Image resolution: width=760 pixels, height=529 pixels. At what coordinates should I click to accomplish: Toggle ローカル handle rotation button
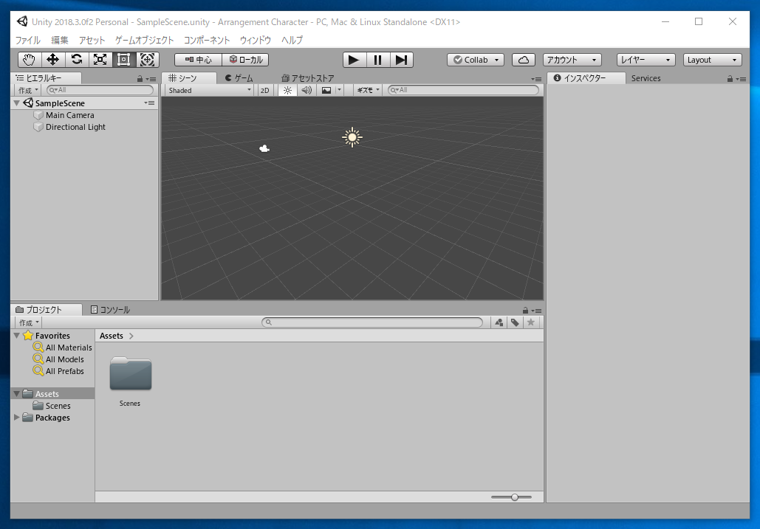(245, 60)
